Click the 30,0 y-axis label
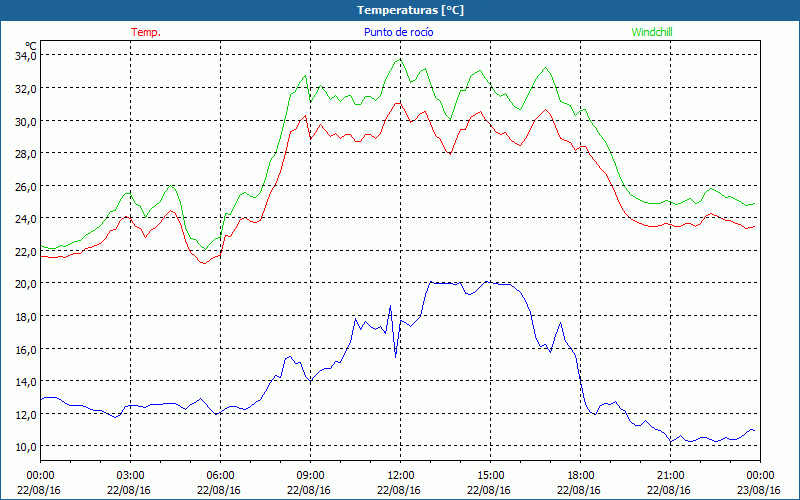The width and height of the screenshot is (800, 500). 26,121
